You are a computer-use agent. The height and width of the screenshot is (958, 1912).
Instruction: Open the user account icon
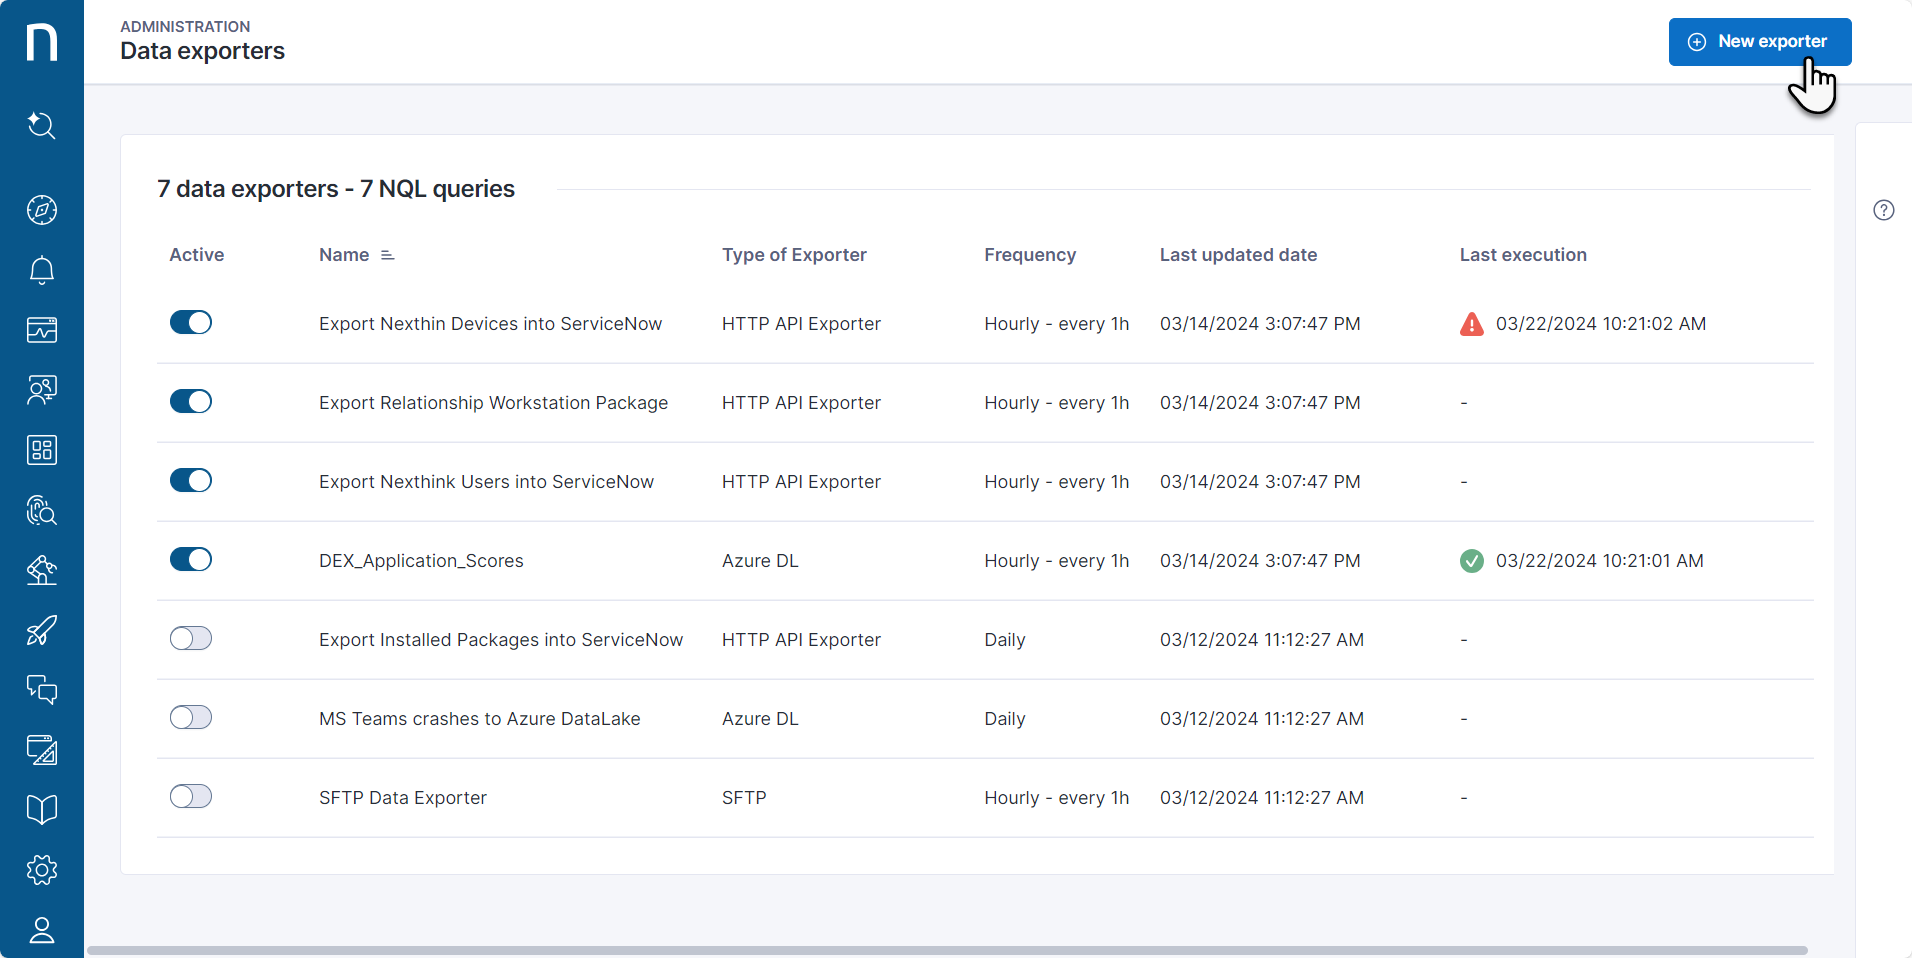pos(41,930)
